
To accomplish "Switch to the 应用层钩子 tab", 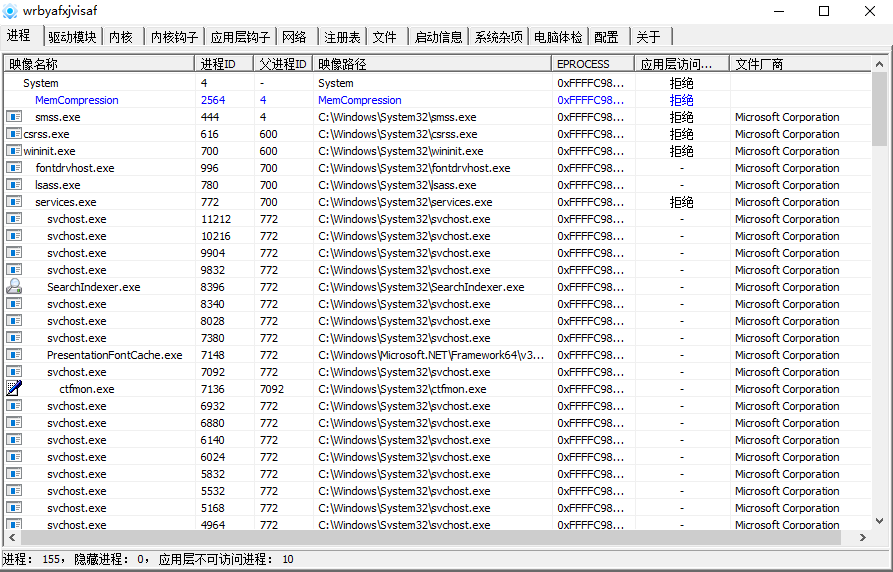I will click(x=240, y=37).
